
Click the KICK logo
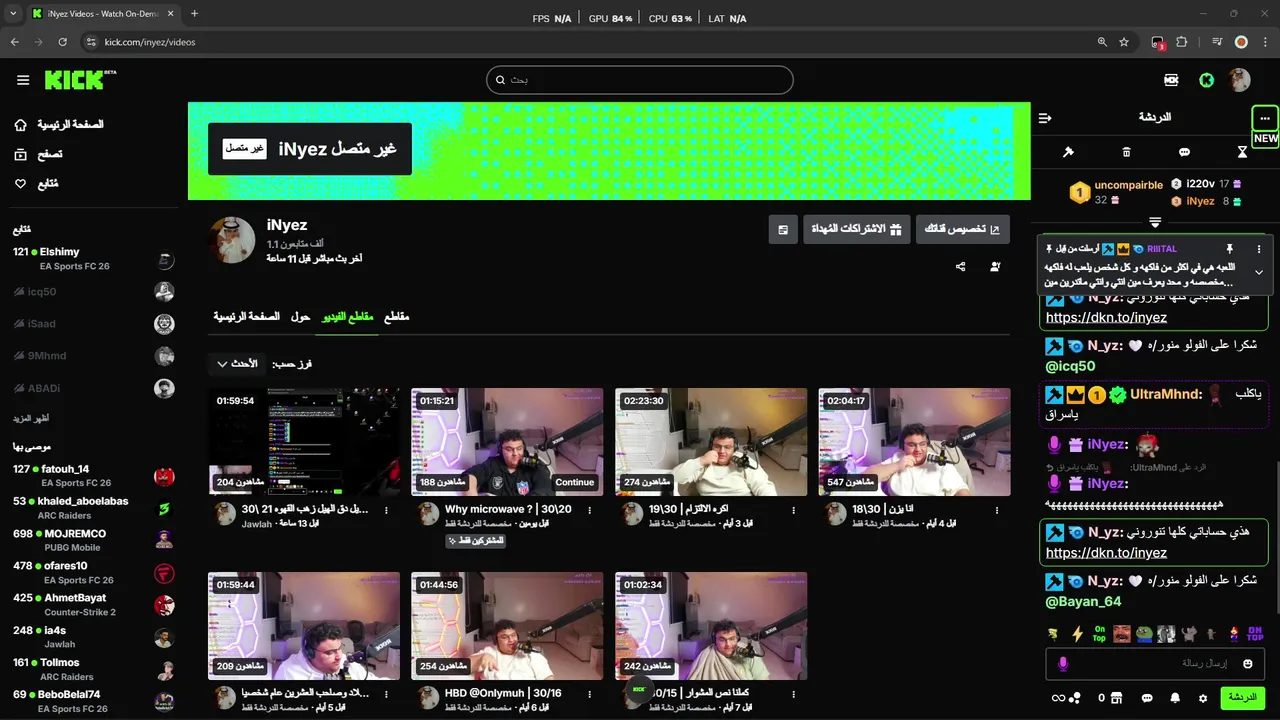pyautogui.click(x=80, y=79)
